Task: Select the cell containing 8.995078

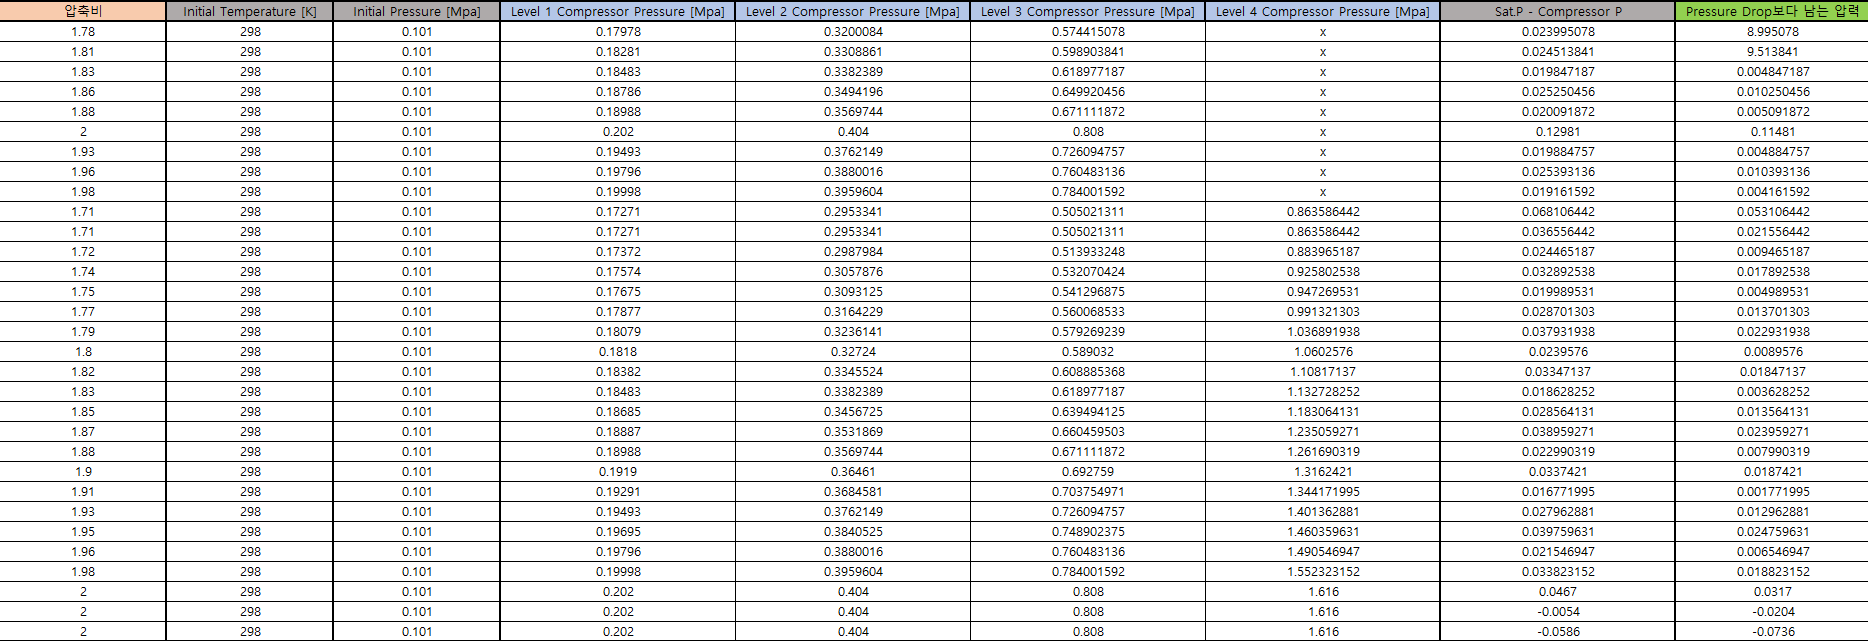Action: [x=1773, y=31]
